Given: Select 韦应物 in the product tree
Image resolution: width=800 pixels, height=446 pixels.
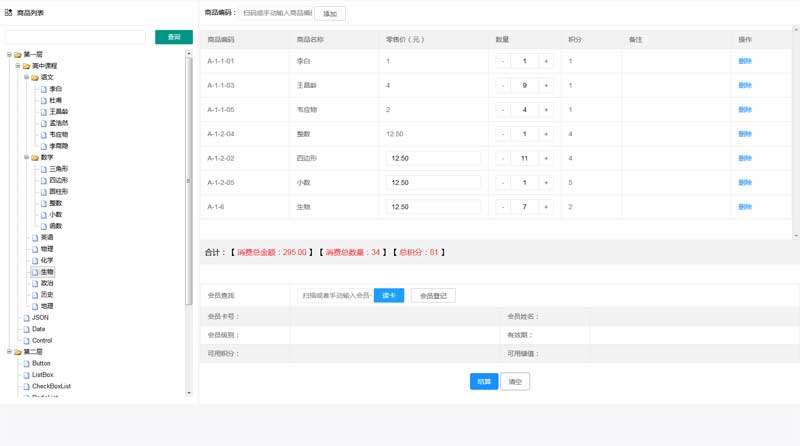Looking at the screenshot, I should point(59,134).
